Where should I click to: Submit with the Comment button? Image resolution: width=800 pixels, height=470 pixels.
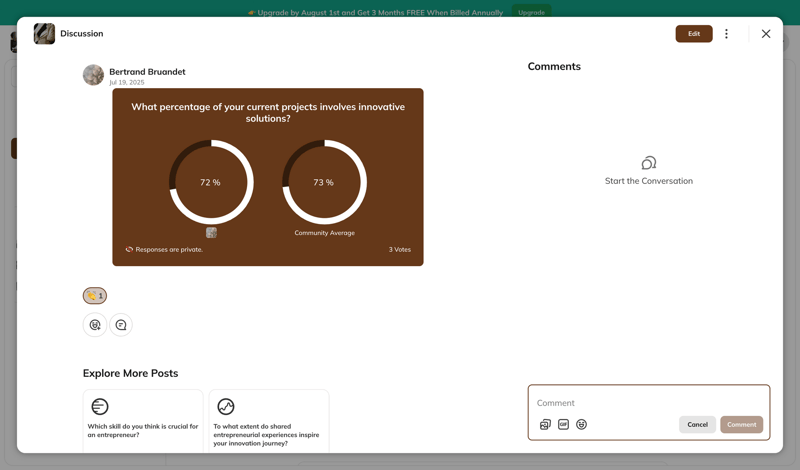click(x=742, y=425)
